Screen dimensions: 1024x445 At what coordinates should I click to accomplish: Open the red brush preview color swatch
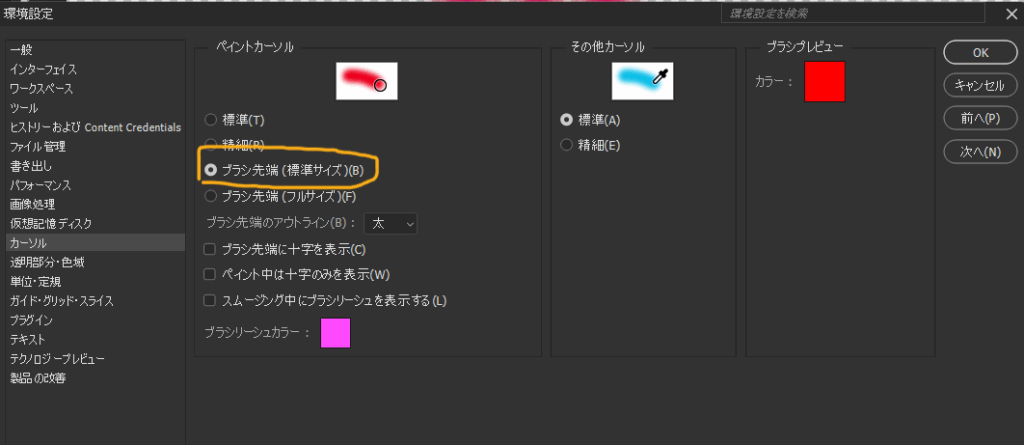[825, 81]
